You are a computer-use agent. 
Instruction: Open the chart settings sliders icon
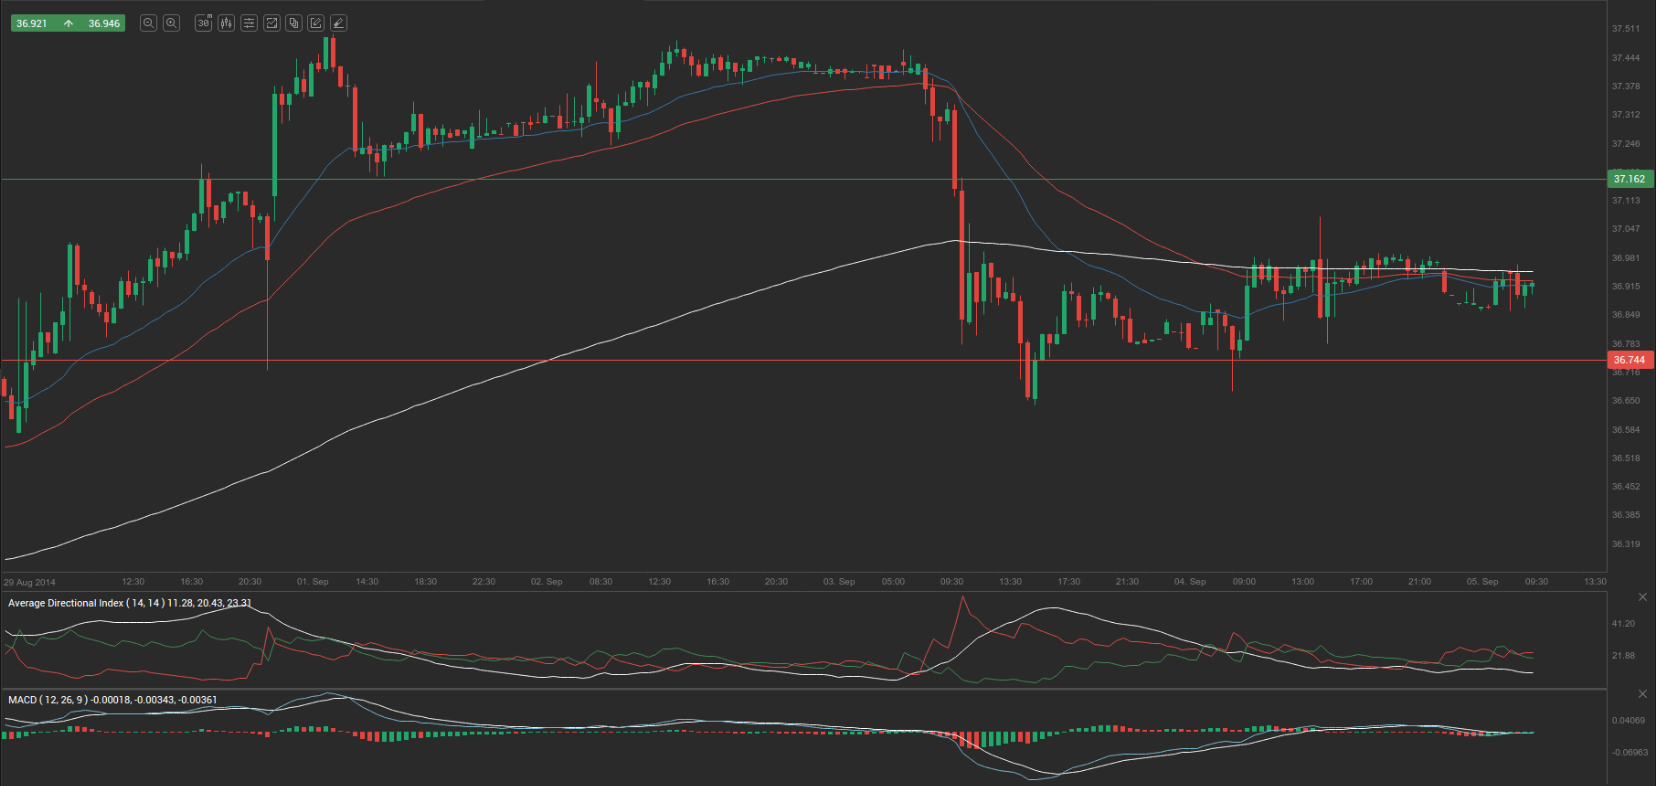pyautogui.click(x=249, y=23)
